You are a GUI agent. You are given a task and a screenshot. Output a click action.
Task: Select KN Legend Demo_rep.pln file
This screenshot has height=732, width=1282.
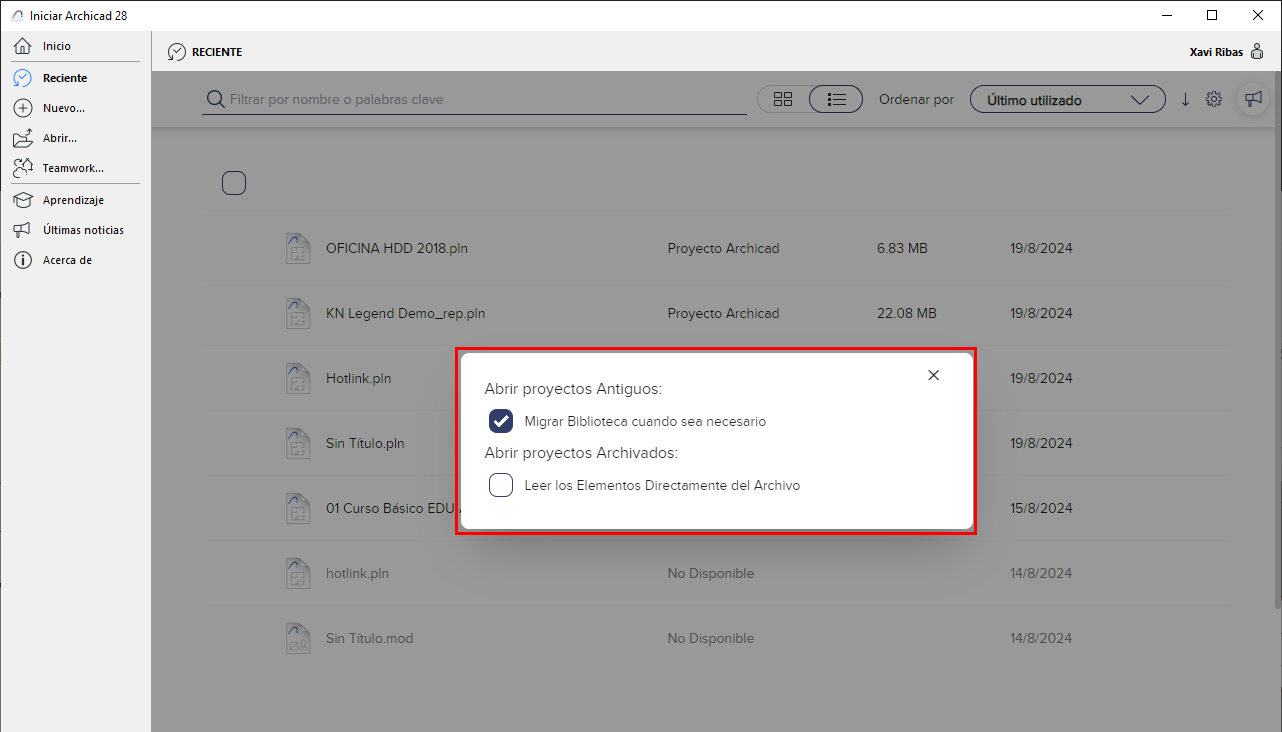[x=405, y=313]
